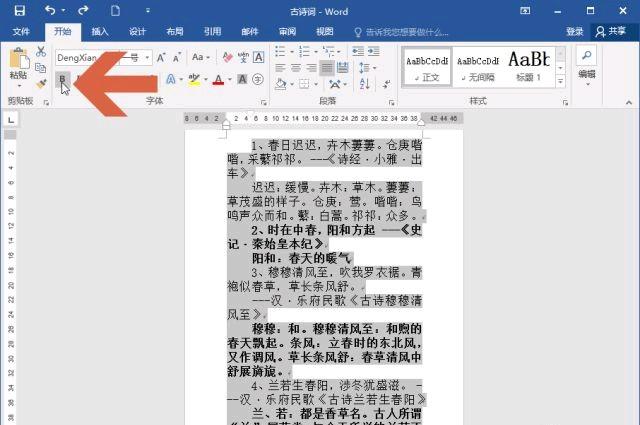640x425 pixels.
Task: Toggle justify alignment
Action: [x=327, y=68]
